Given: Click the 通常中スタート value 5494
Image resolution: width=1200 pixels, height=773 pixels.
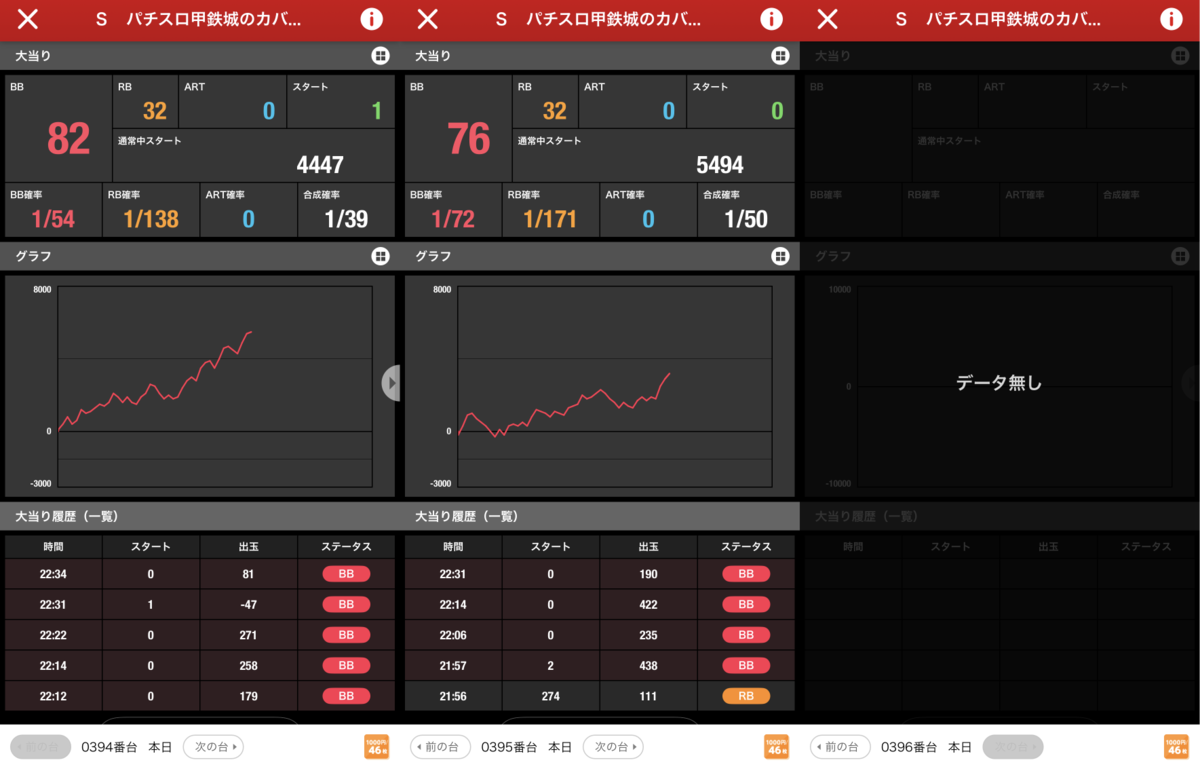Looking at the screenshot, I should 720,165.
